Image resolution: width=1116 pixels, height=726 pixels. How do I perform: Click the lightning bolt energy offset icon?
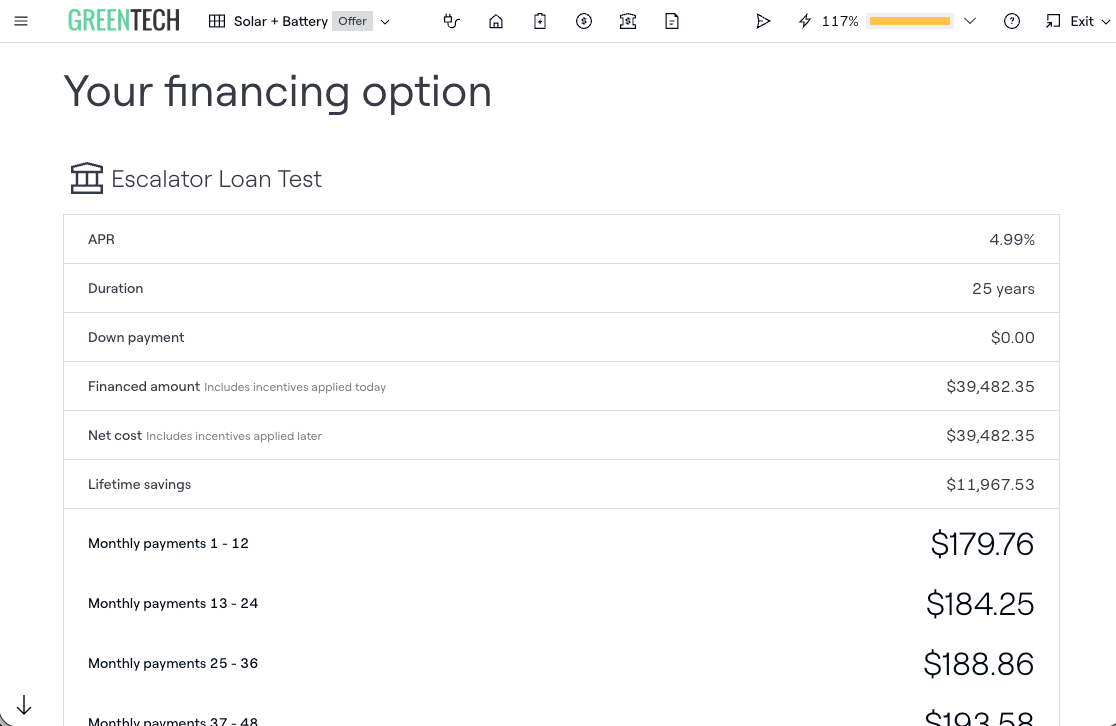pyautogui.click(x=805, y=21)
